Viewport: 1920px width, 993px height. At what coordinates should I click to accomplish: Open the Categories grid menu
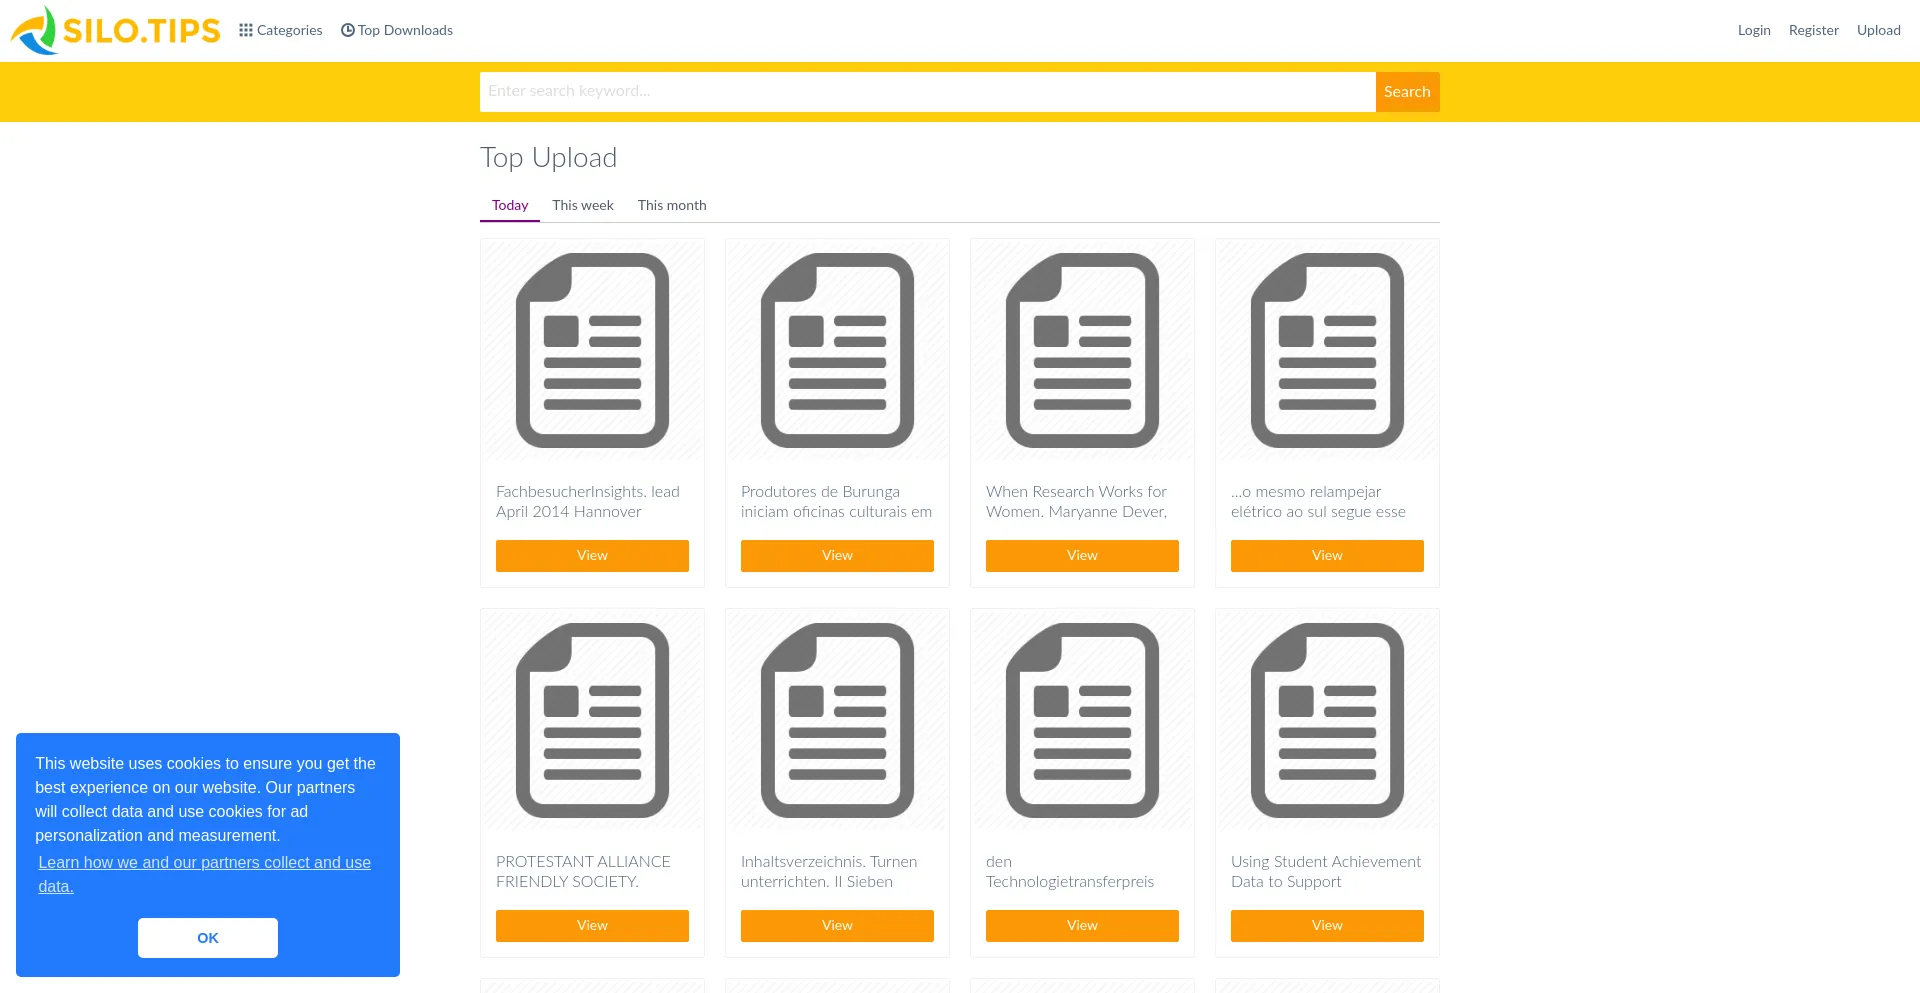[x=280, y=30]
